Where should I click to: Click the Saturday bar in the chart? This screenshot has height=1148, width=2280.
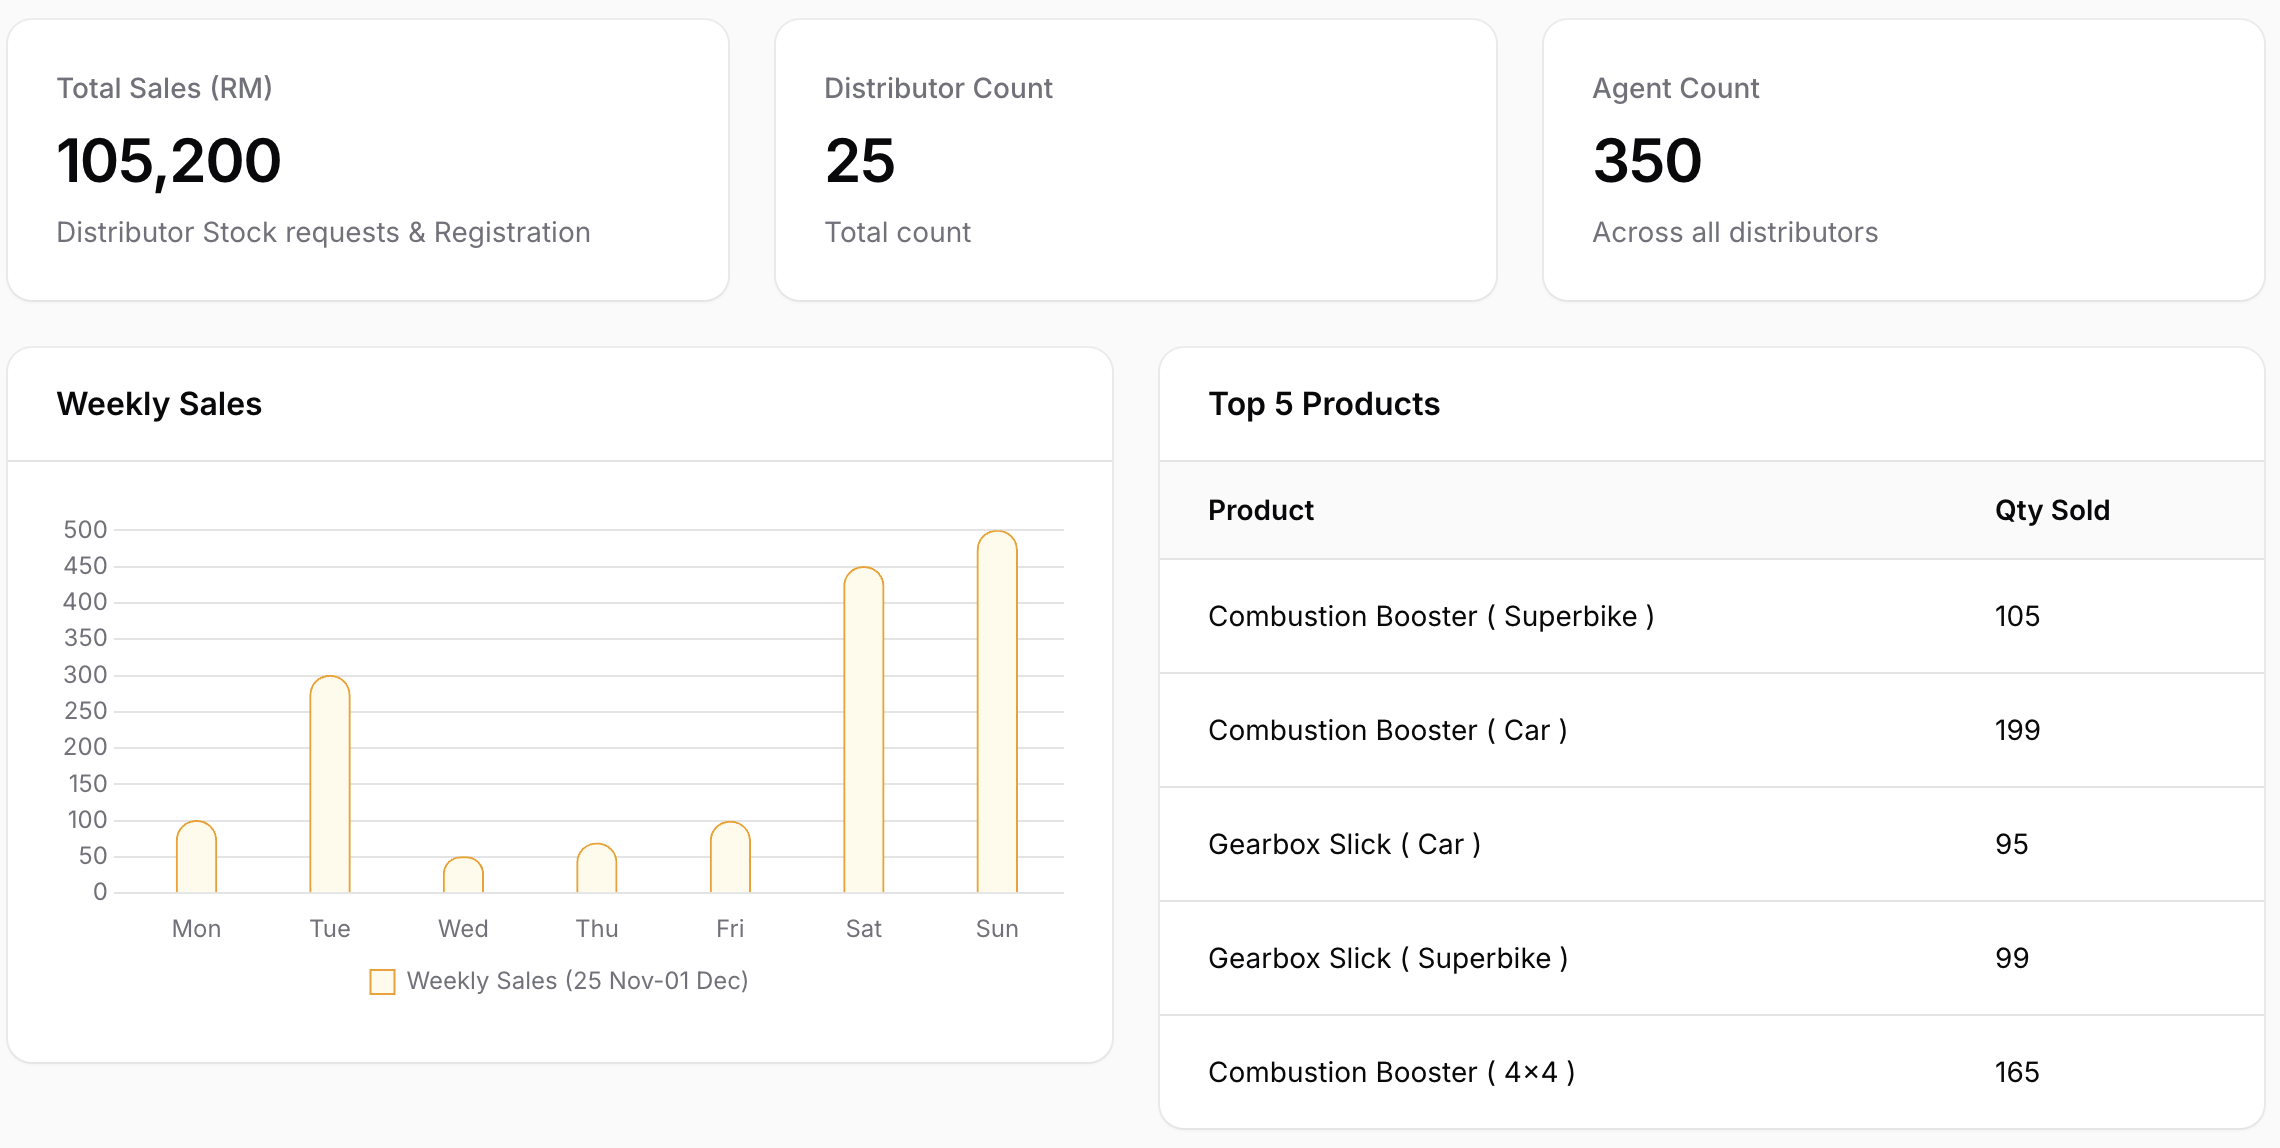click(863, 730)
